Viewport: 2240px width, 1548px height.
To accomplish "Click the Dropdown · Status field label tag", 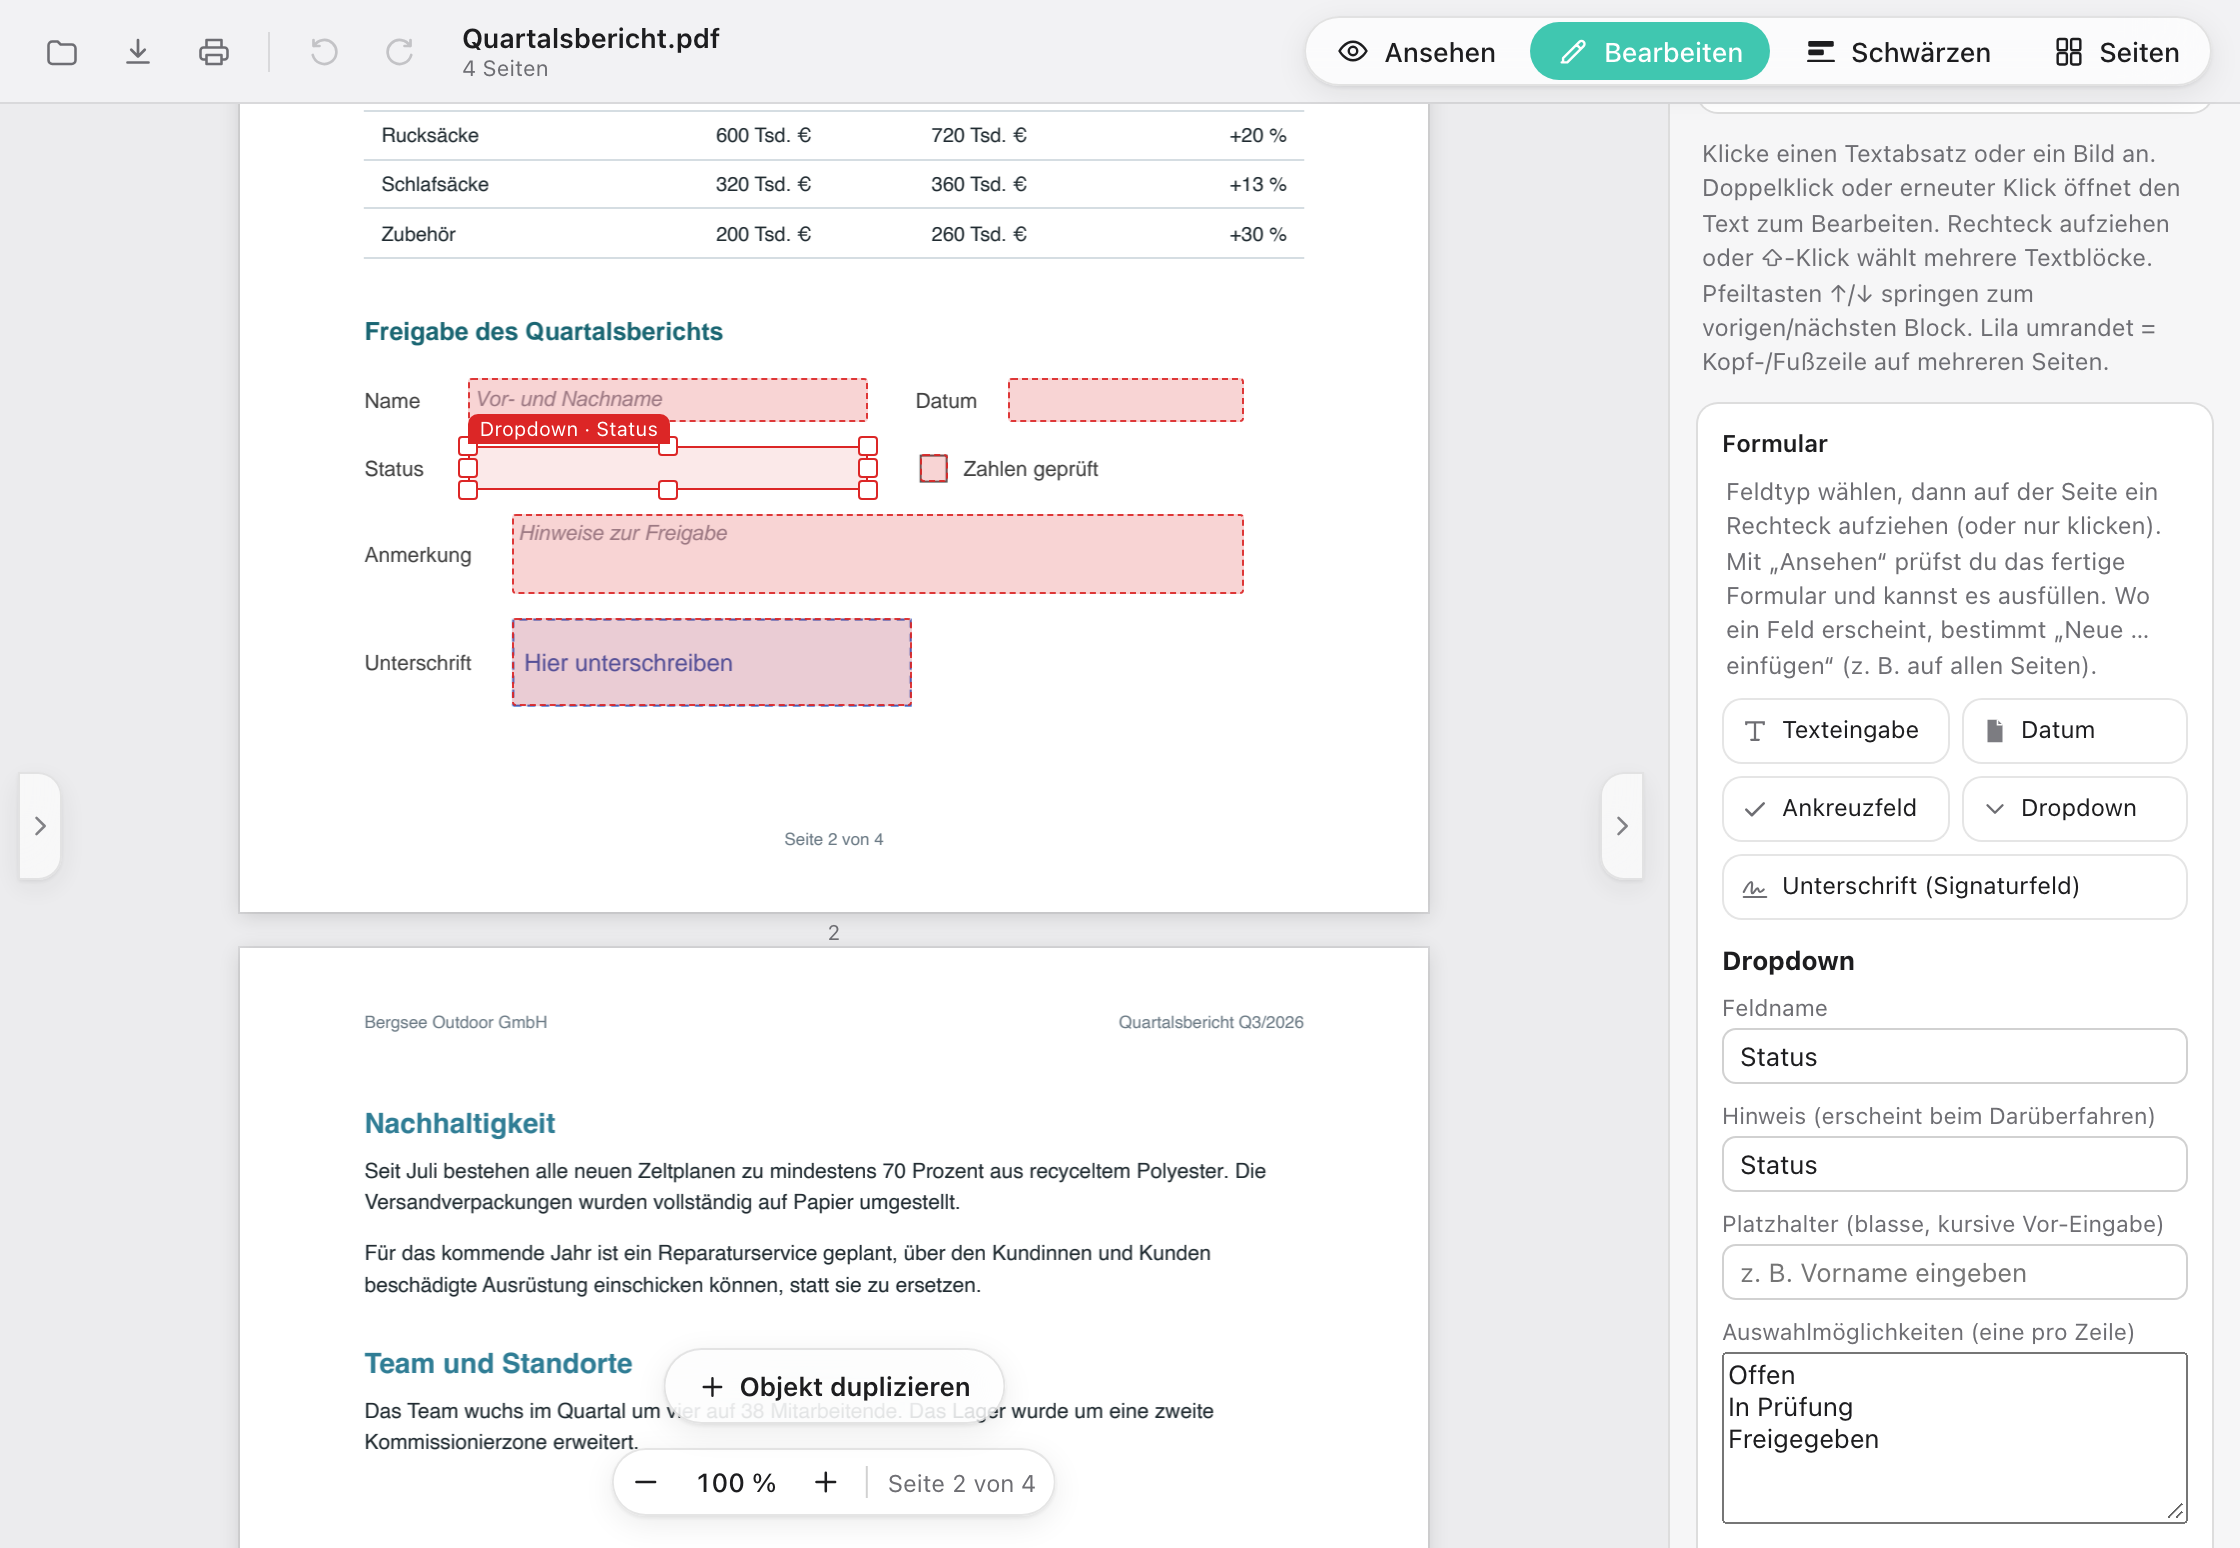I will click(x=568, y=429).
